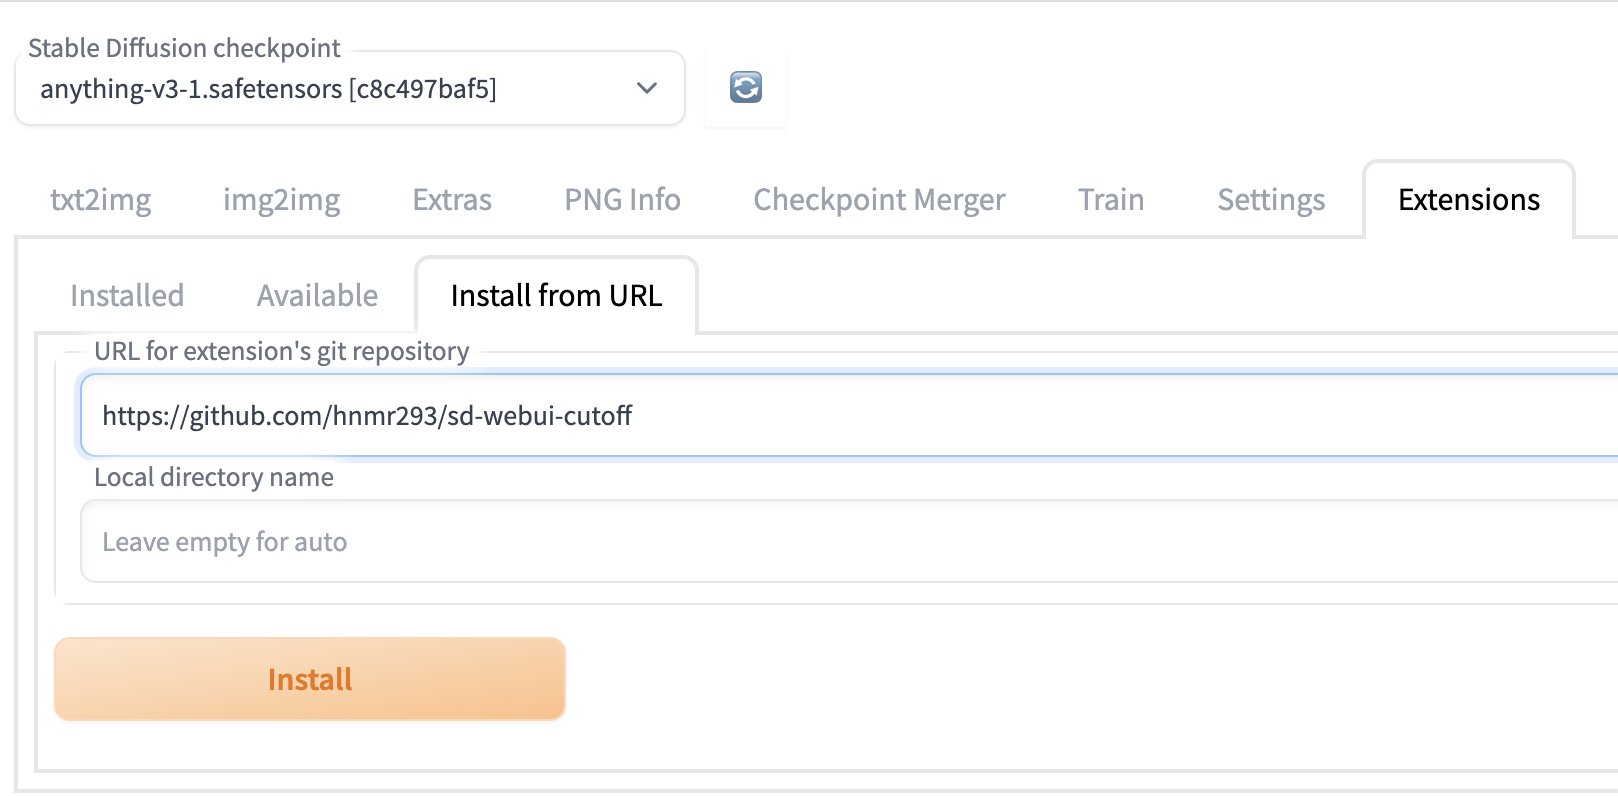Select the Install from URL sub-tab
This screenshot has width=1618, height=796.
(x=556, y=296)
